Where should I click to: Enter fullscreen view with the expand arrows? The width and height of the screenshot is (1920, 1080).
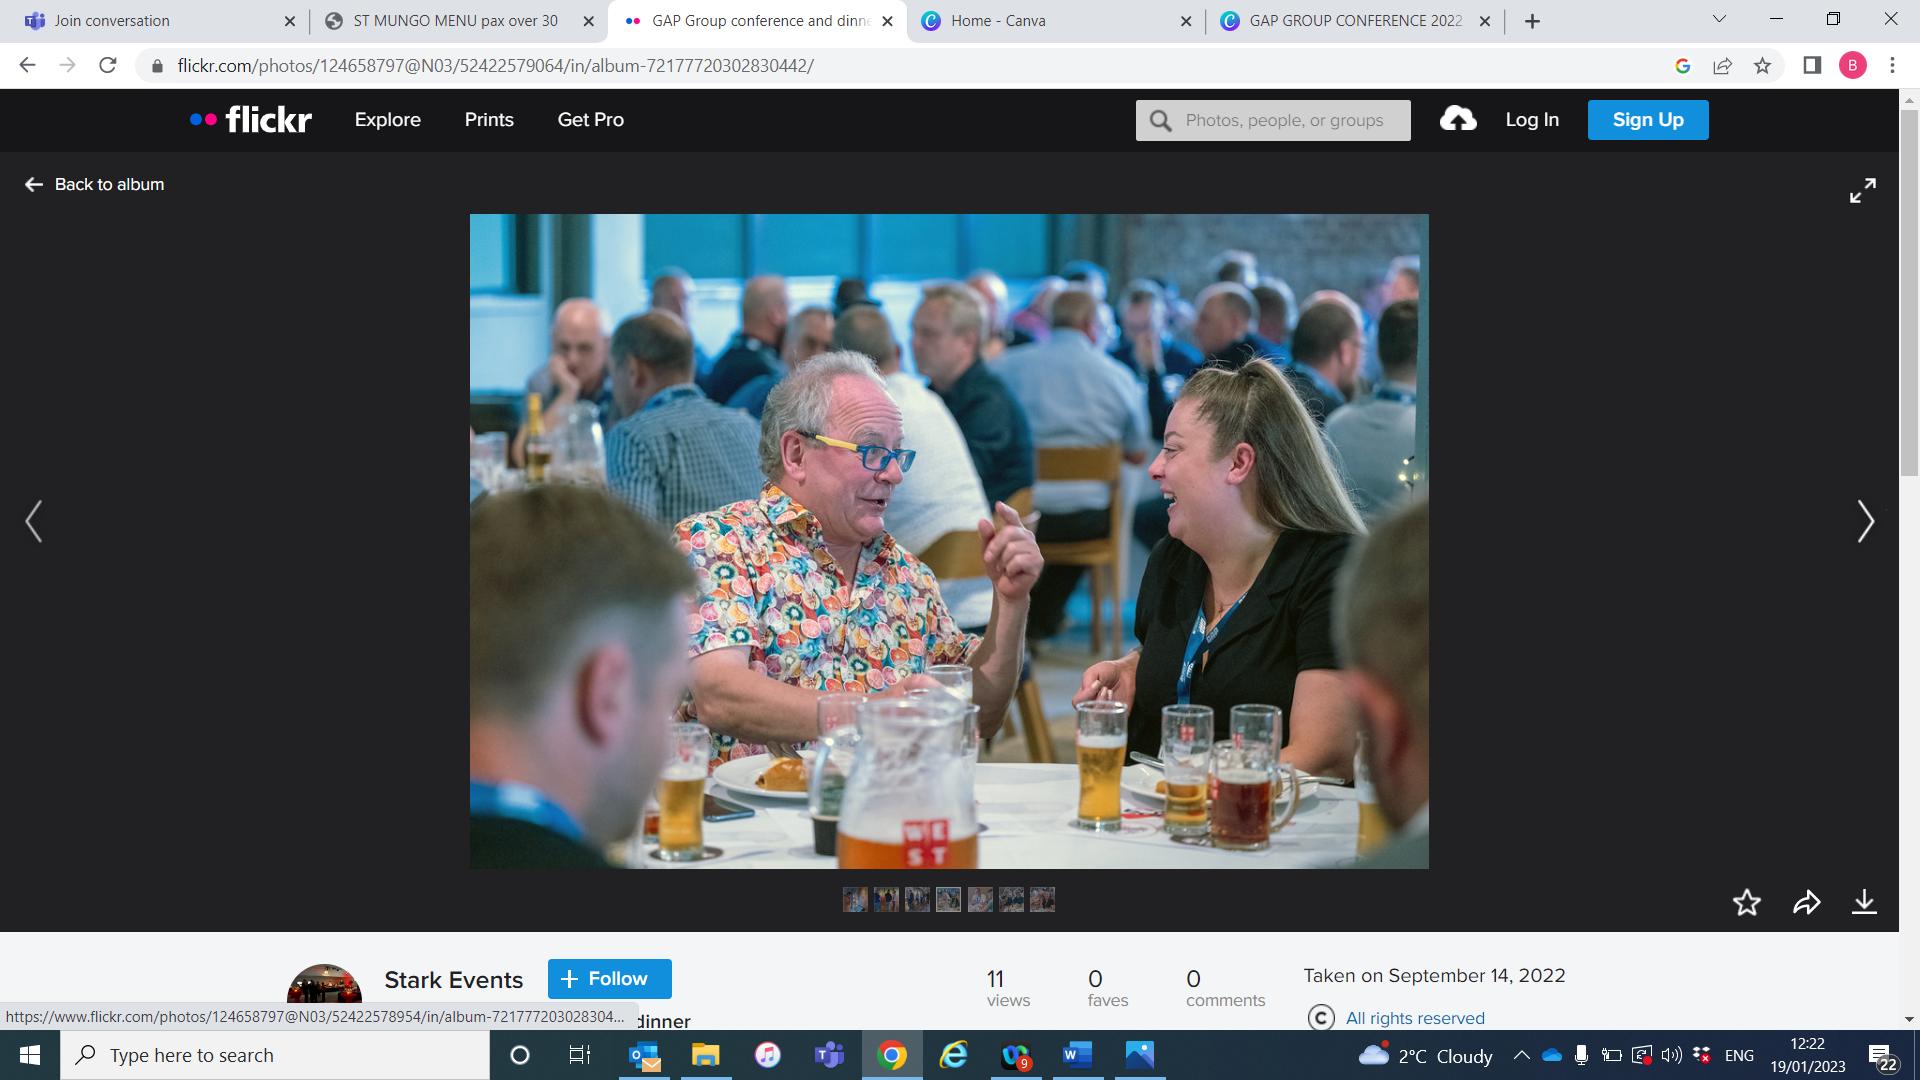point(1862,190)
